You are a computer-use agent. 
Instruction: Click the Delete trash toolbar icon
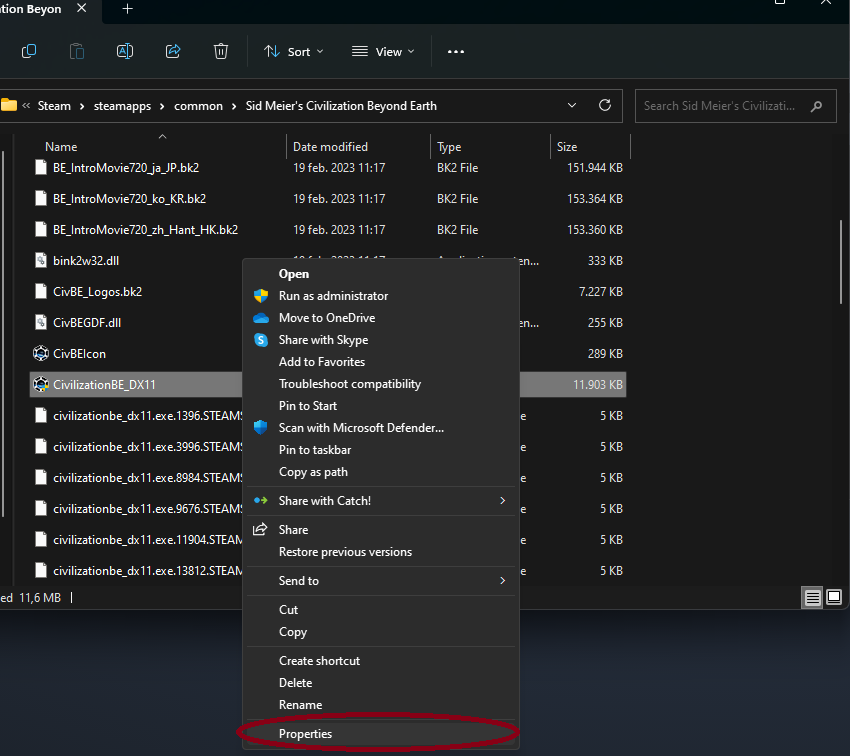pyautogui.click(x=221, y=51)
